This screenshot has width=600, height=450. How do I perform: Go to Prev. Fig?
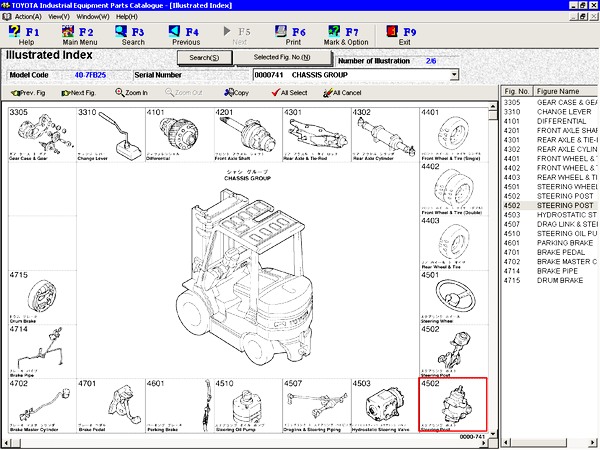click(x=28, y=93)
